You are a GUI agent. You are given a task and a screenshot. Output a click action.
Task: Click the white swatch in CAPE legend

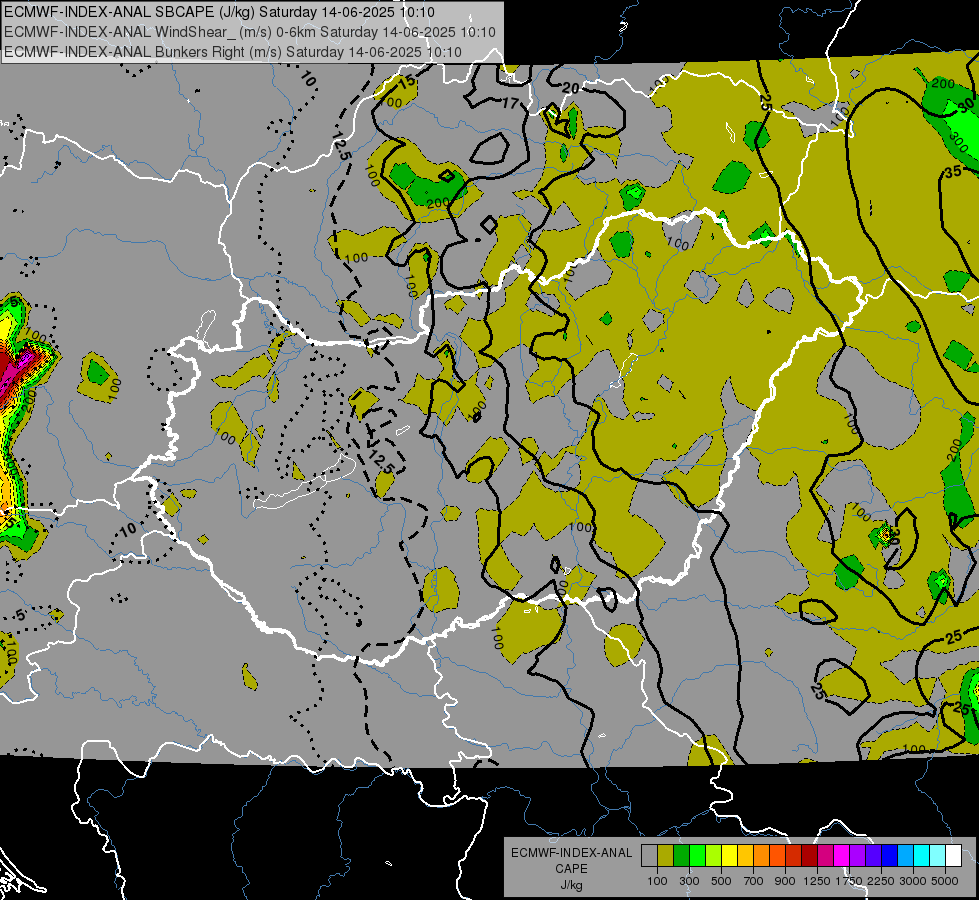coord(953,856)
